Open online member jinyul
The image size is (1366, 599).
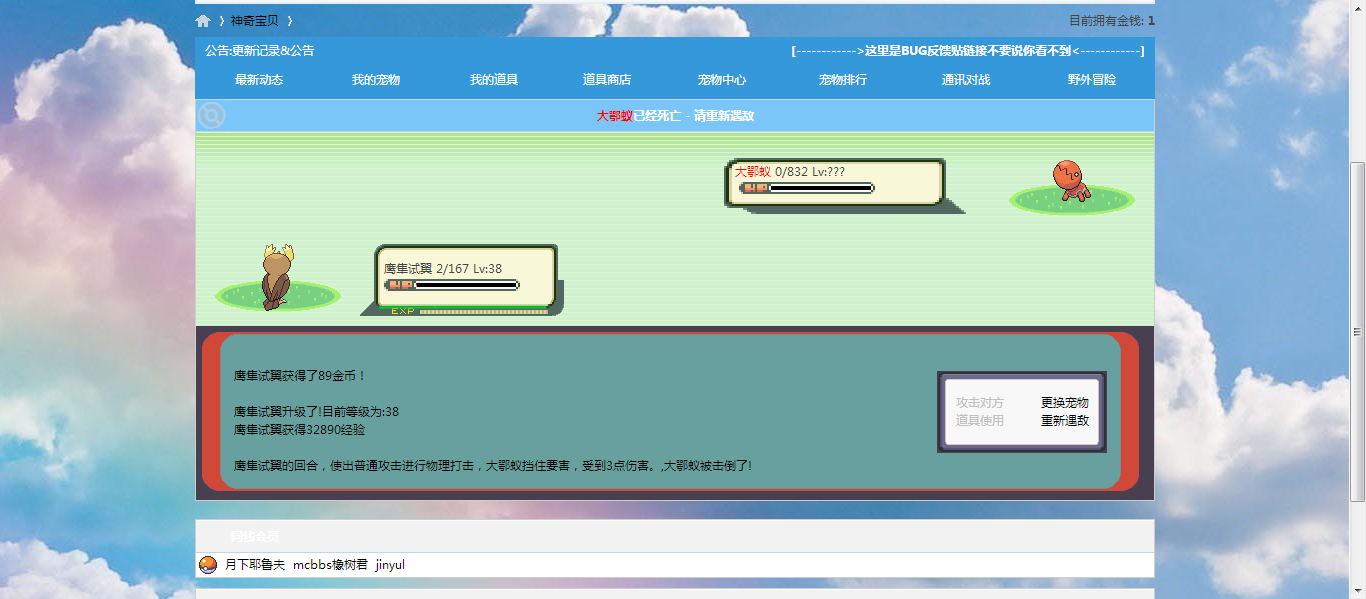click(x=390, y=565)
